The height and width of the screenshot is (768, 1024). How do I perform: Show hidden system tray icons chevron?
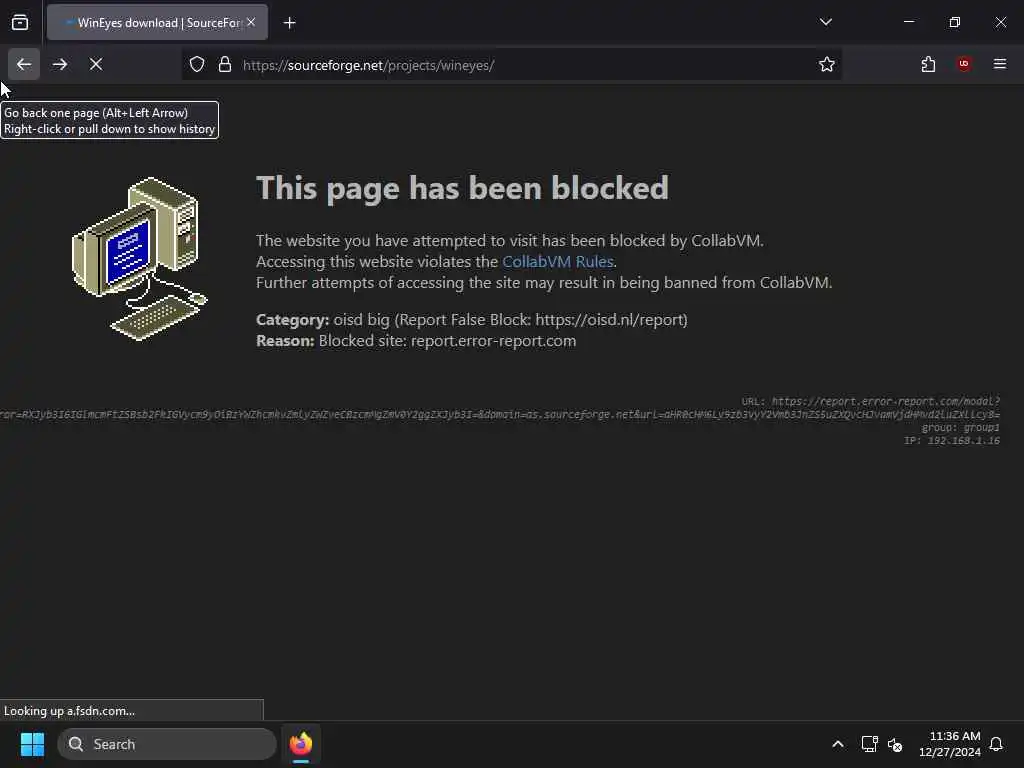click(838, 744)
